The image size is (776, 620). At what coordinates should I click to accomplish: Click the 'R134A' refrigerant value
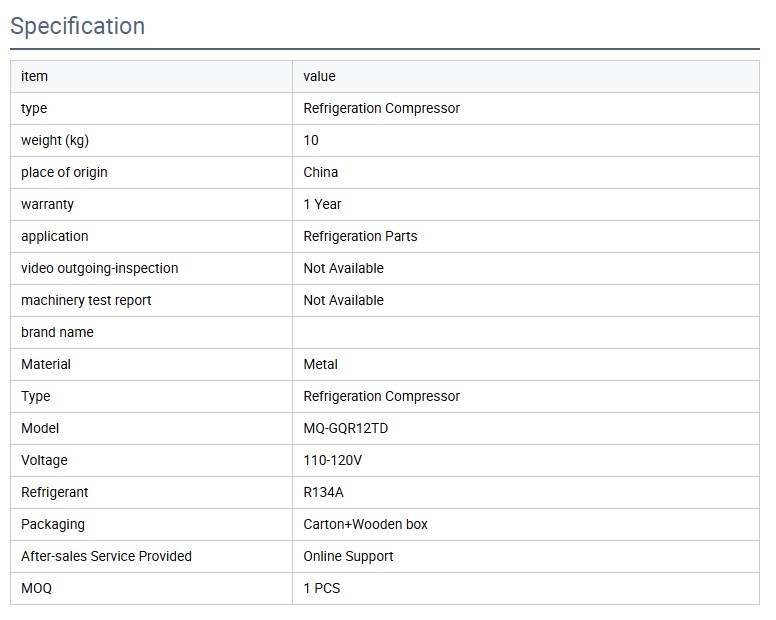[x=324, y=493]
